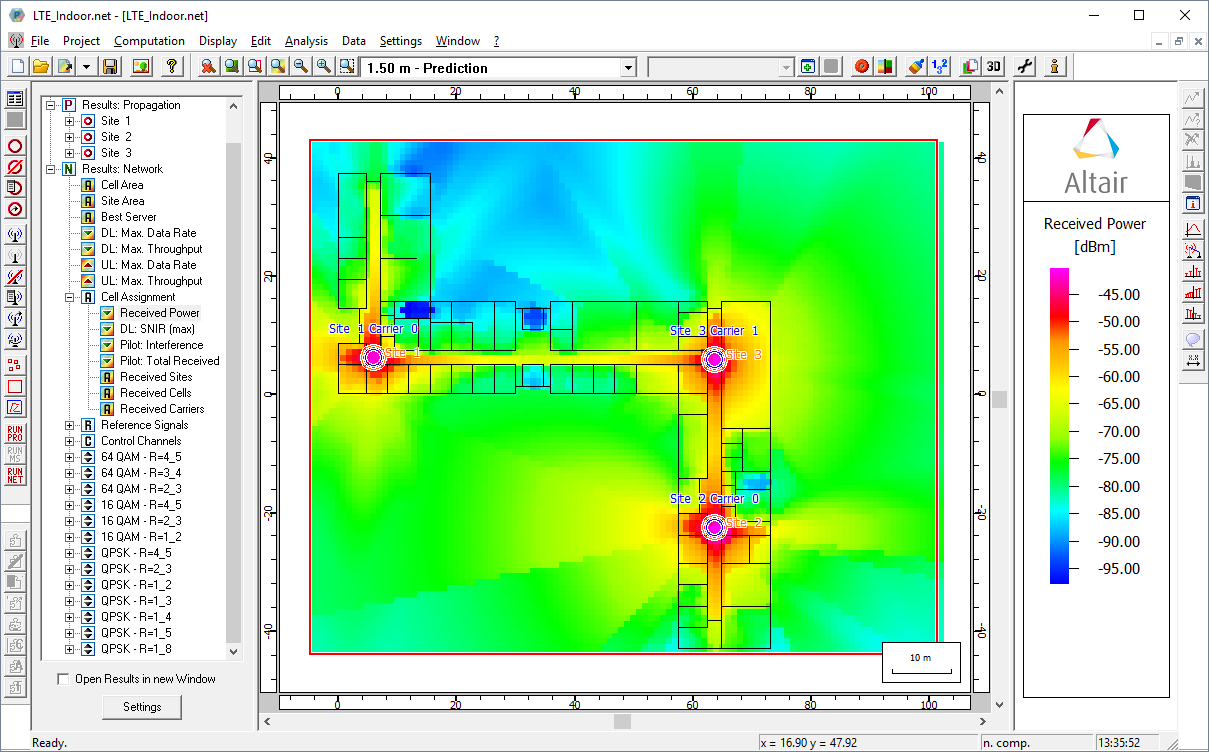Open the Analysis menu

[x=306, y=41]
